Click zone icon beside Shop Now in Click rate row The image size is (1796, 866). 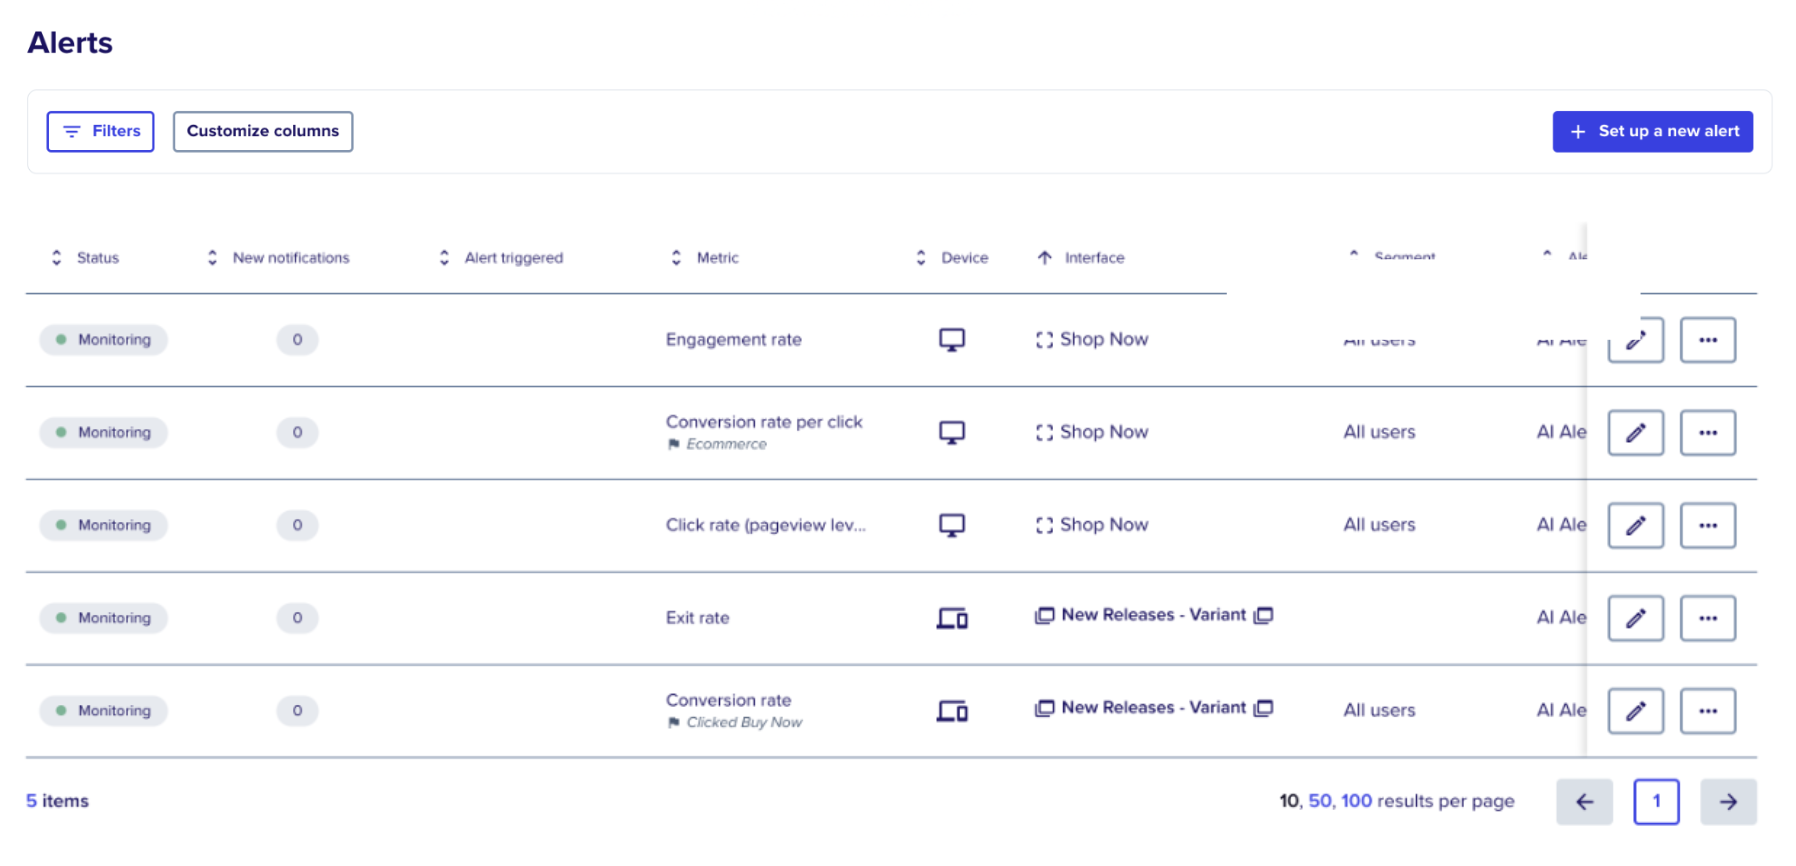pyautogui.click(x=1044, y=525)
